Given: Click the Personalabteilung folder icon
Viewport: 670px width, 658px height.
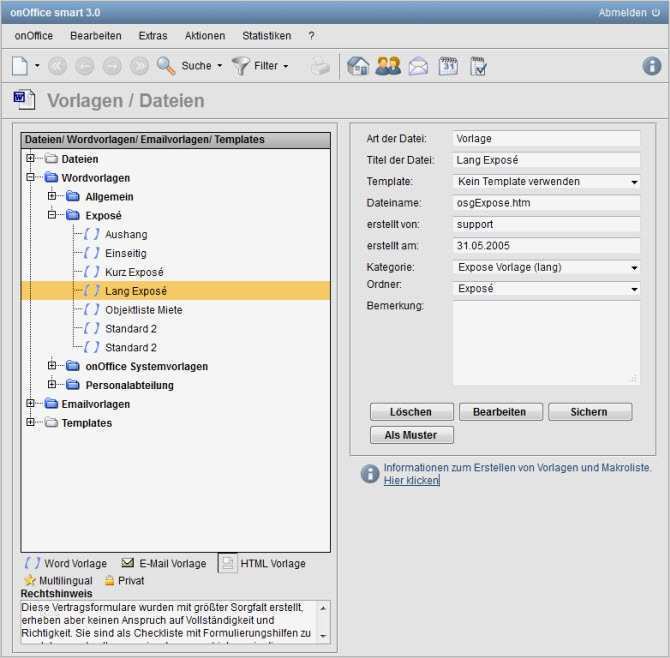Looking at the screenshot, I should click(73, 385).
